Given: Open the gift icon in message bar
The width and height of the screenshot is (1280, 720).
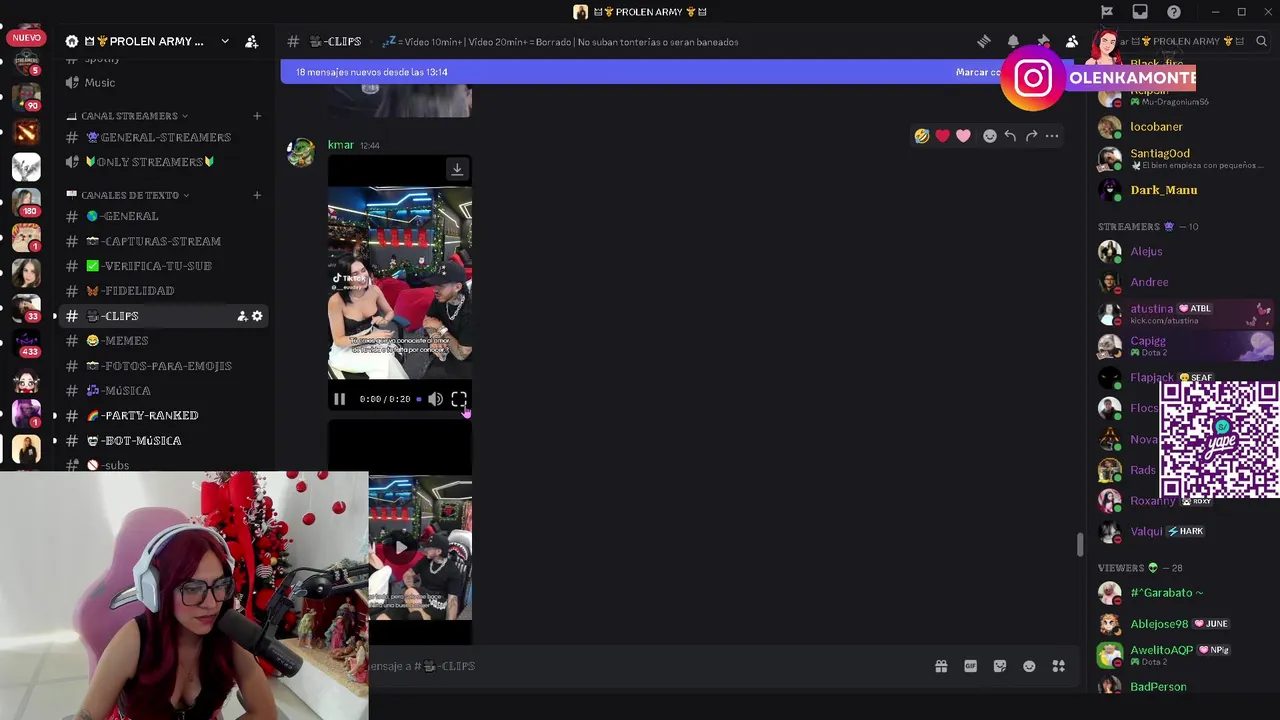Looking at the screenshot, I should point(941,666).
